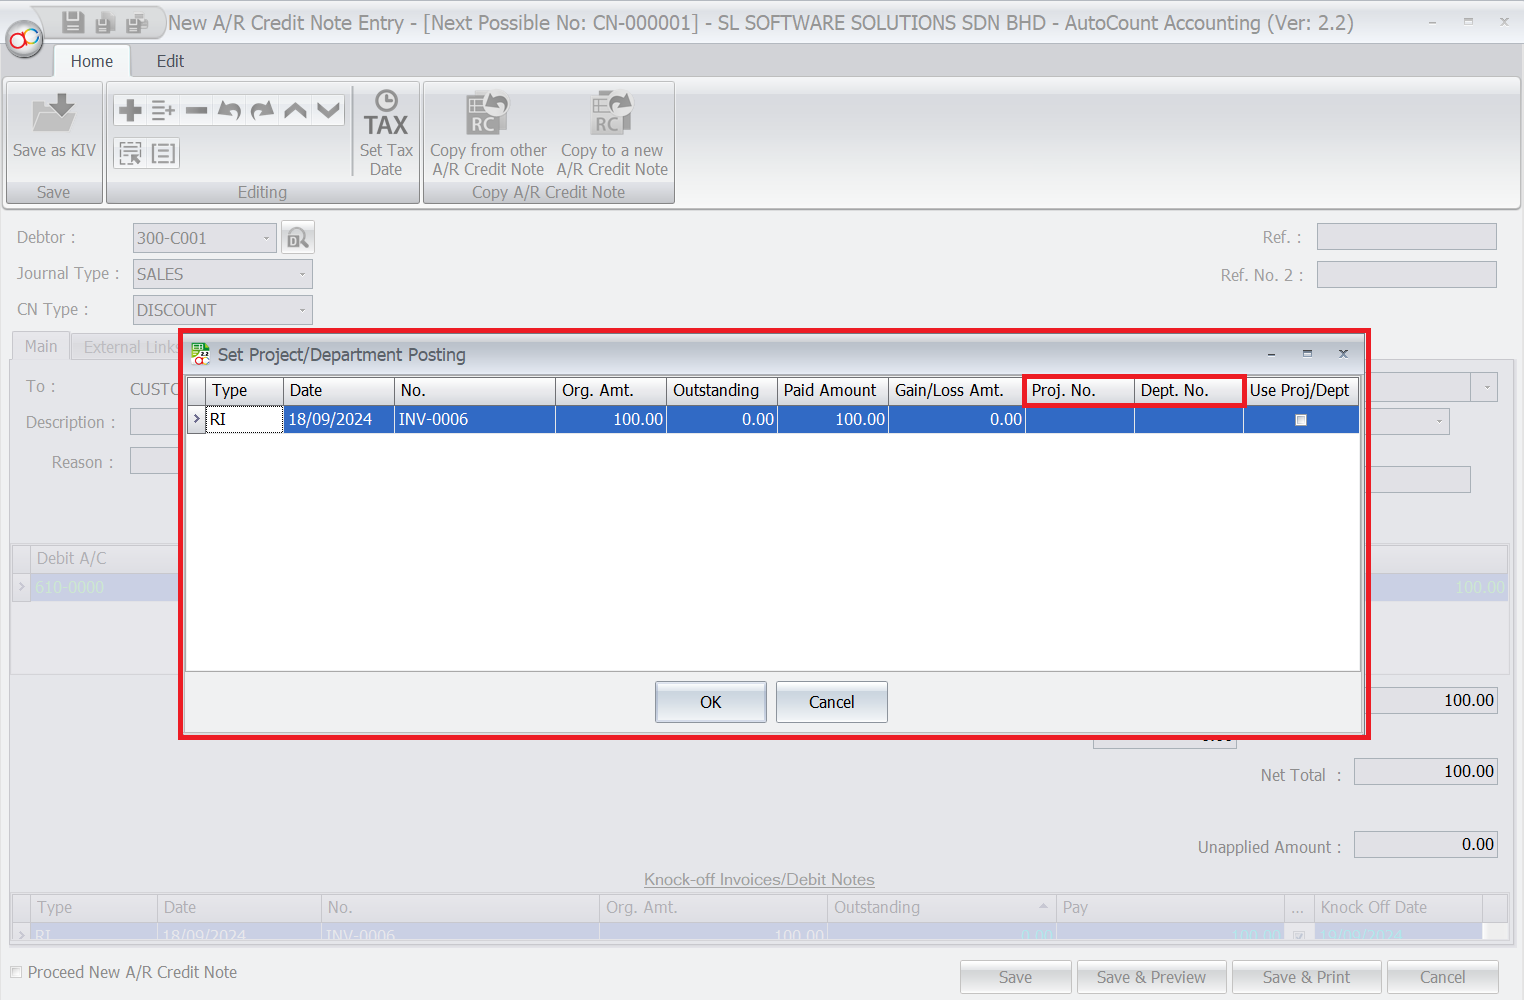
Task: Click the Save as KIV icon
Action: click(x=54, y=114)
